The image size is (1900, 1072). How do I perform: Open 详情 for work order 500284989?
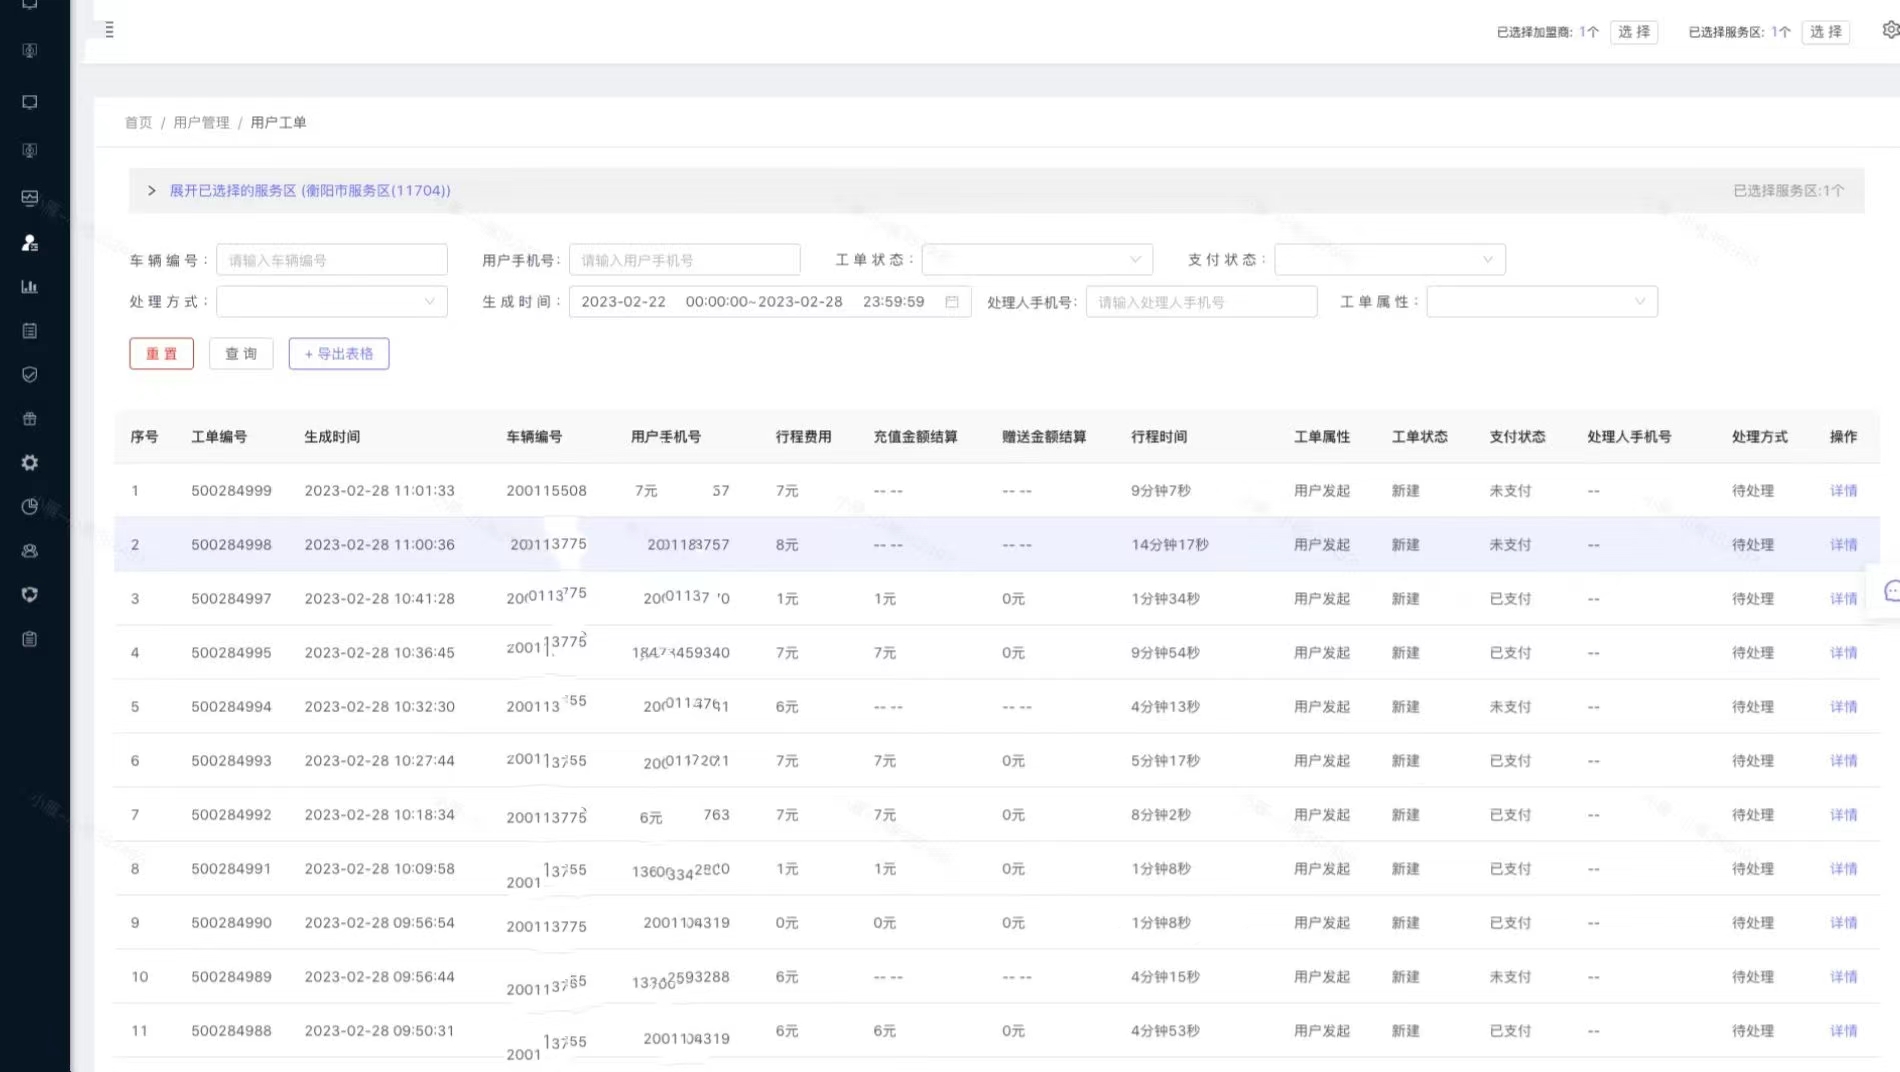[1843, 977]
